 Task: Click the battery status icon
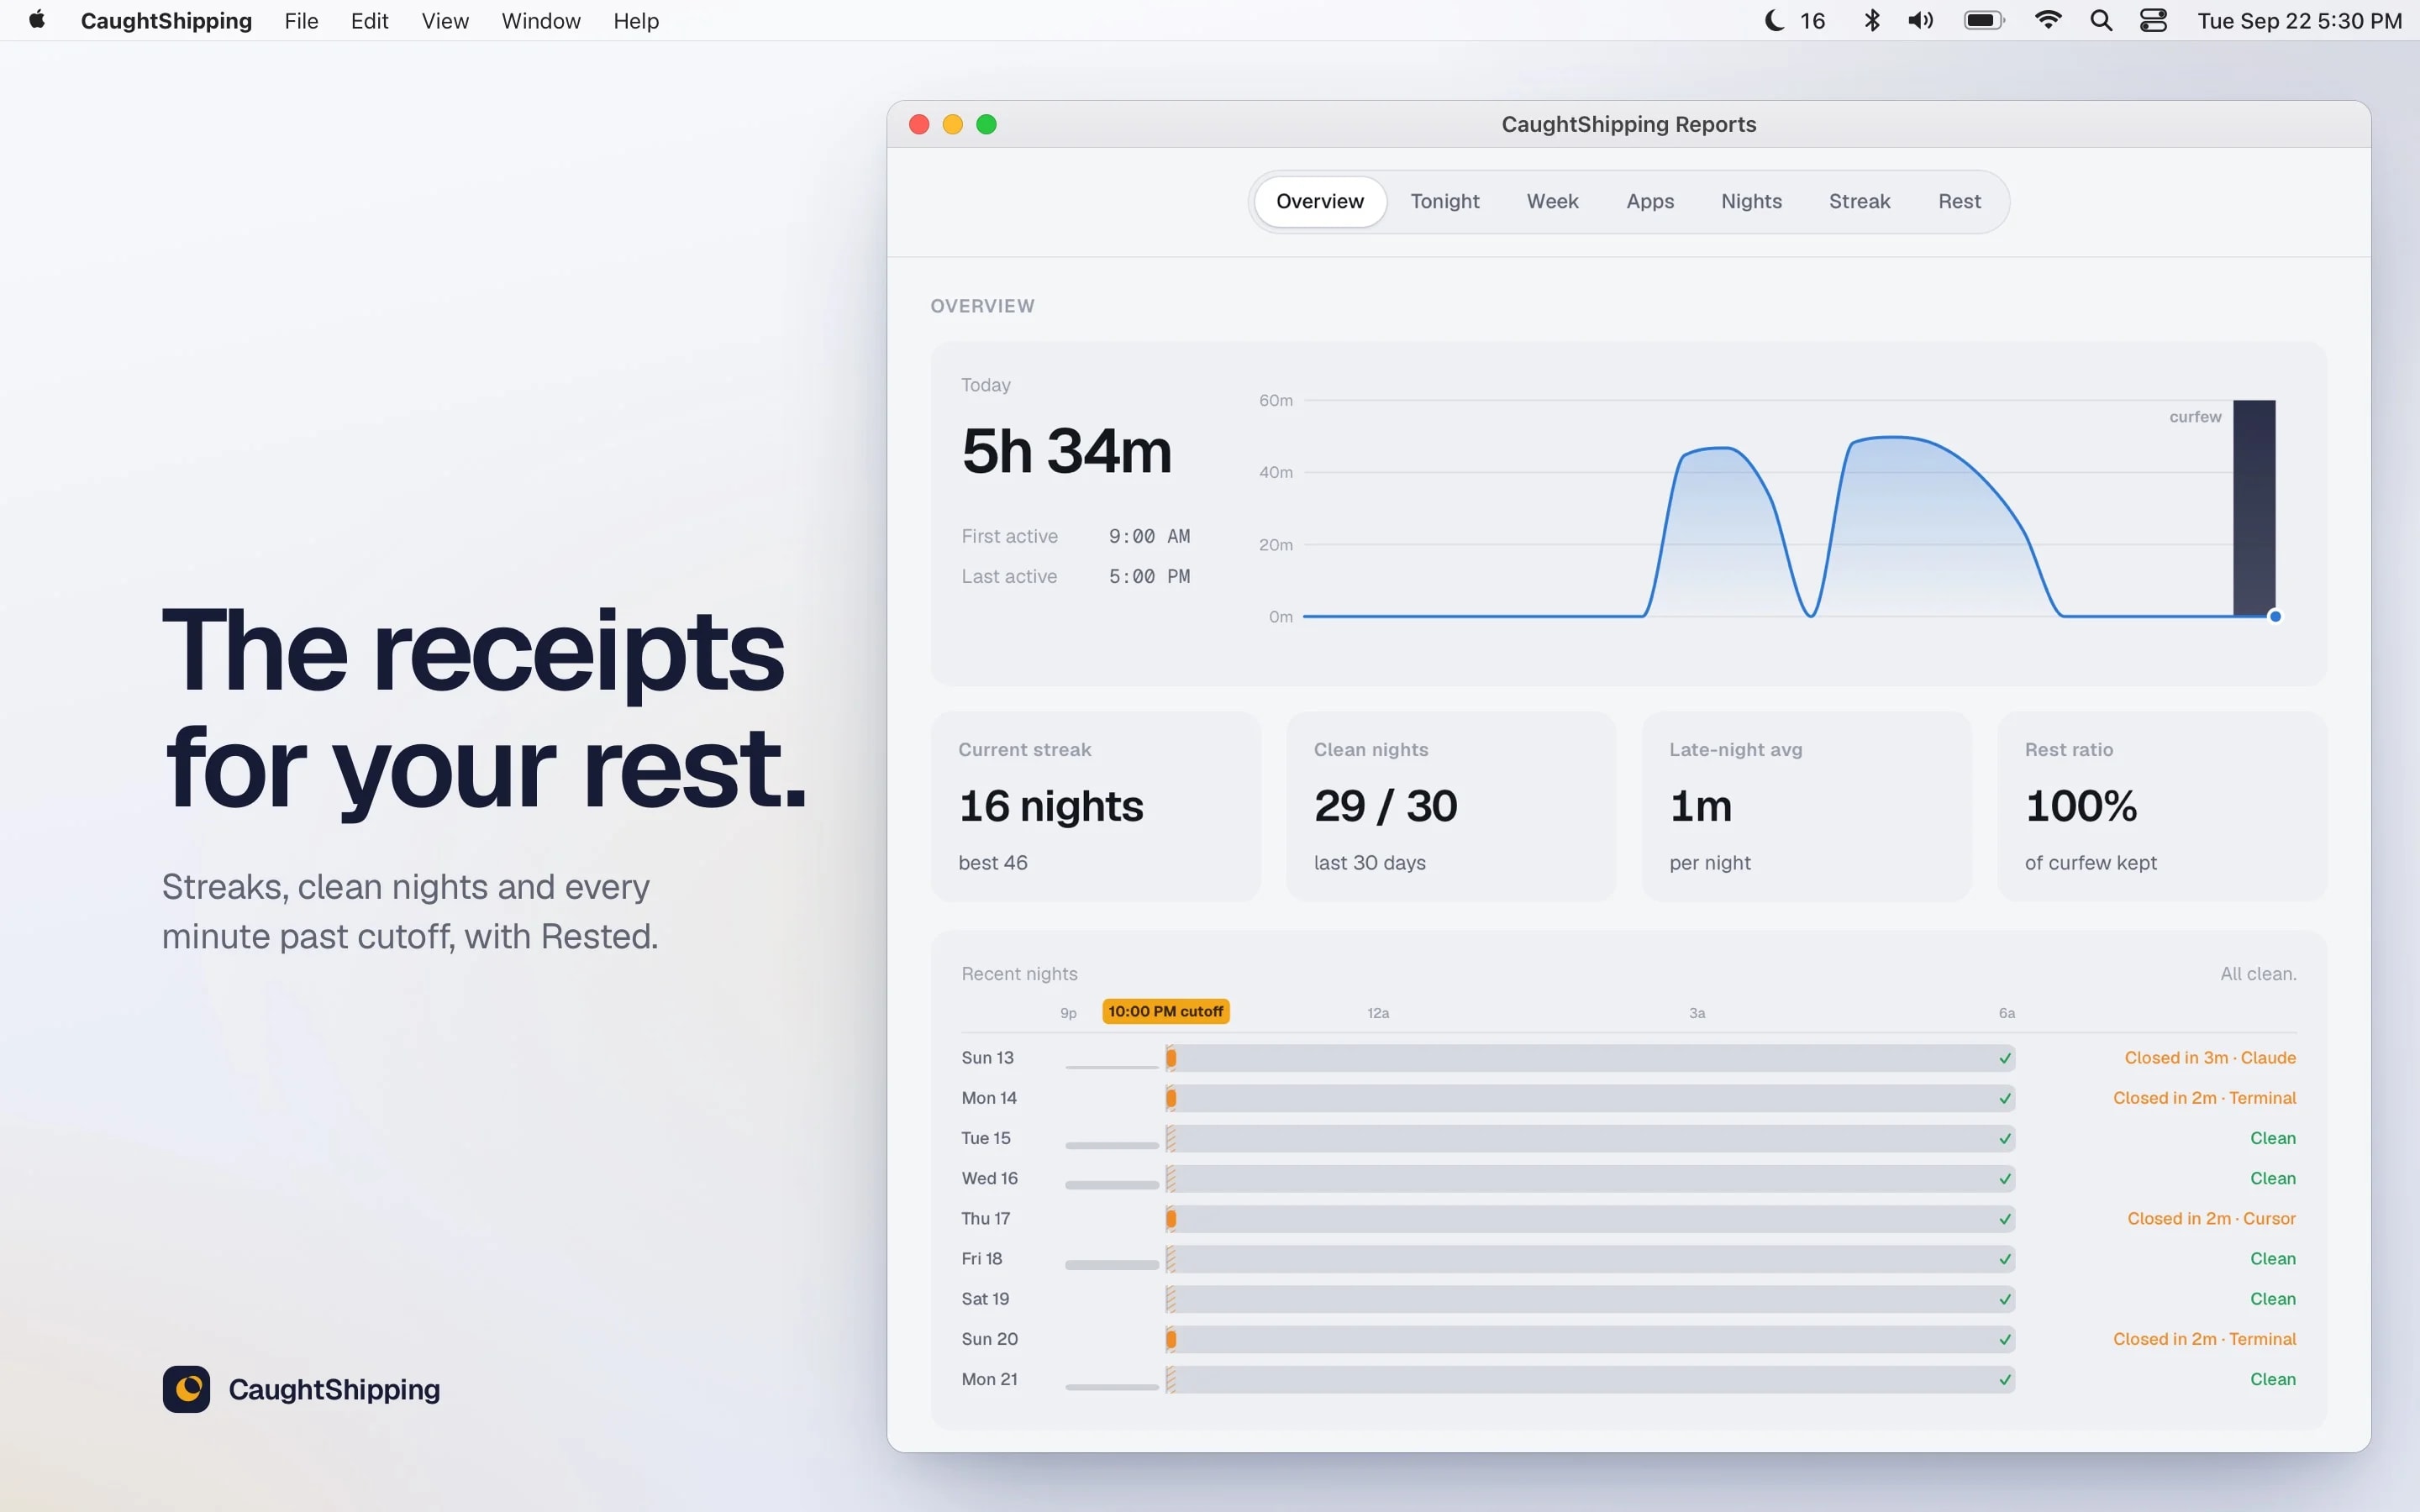click(x=1984, y=21)
